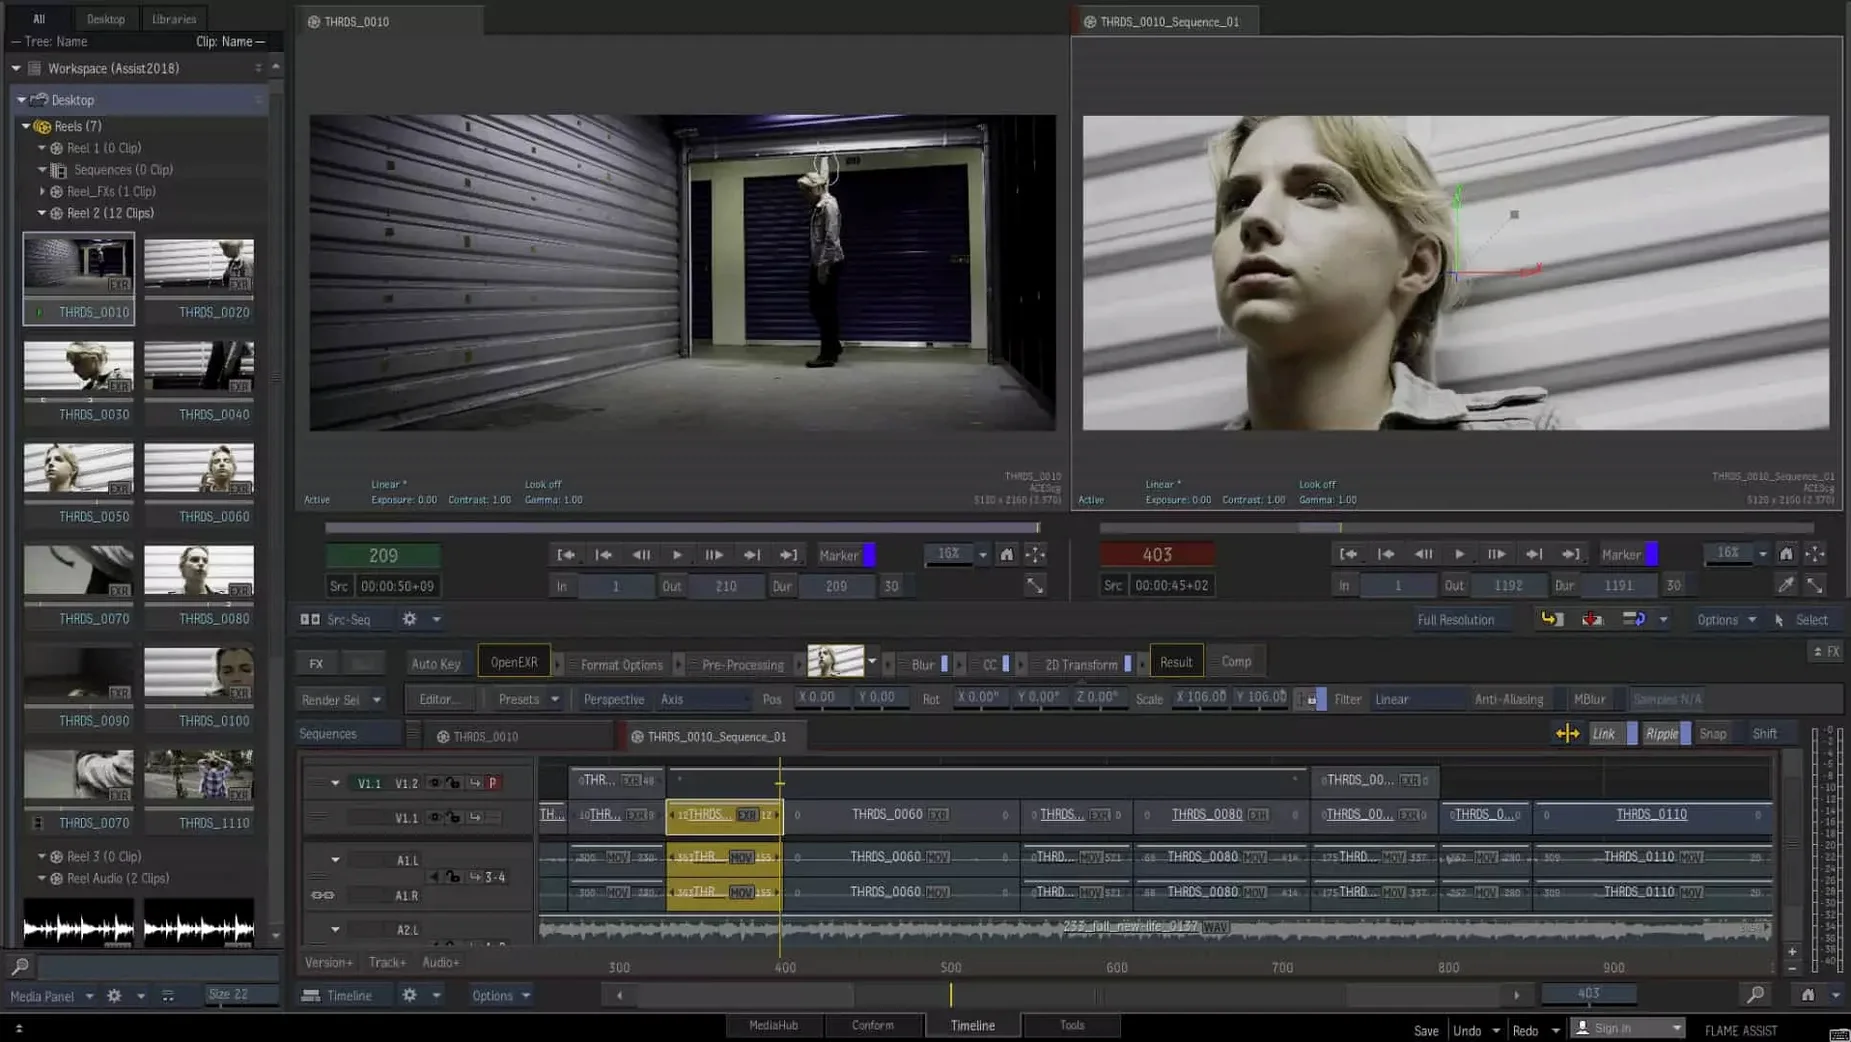This screenshot has width=1851, height=1042.
Task: Click the Save button
Action: tap(1426, 1030)
